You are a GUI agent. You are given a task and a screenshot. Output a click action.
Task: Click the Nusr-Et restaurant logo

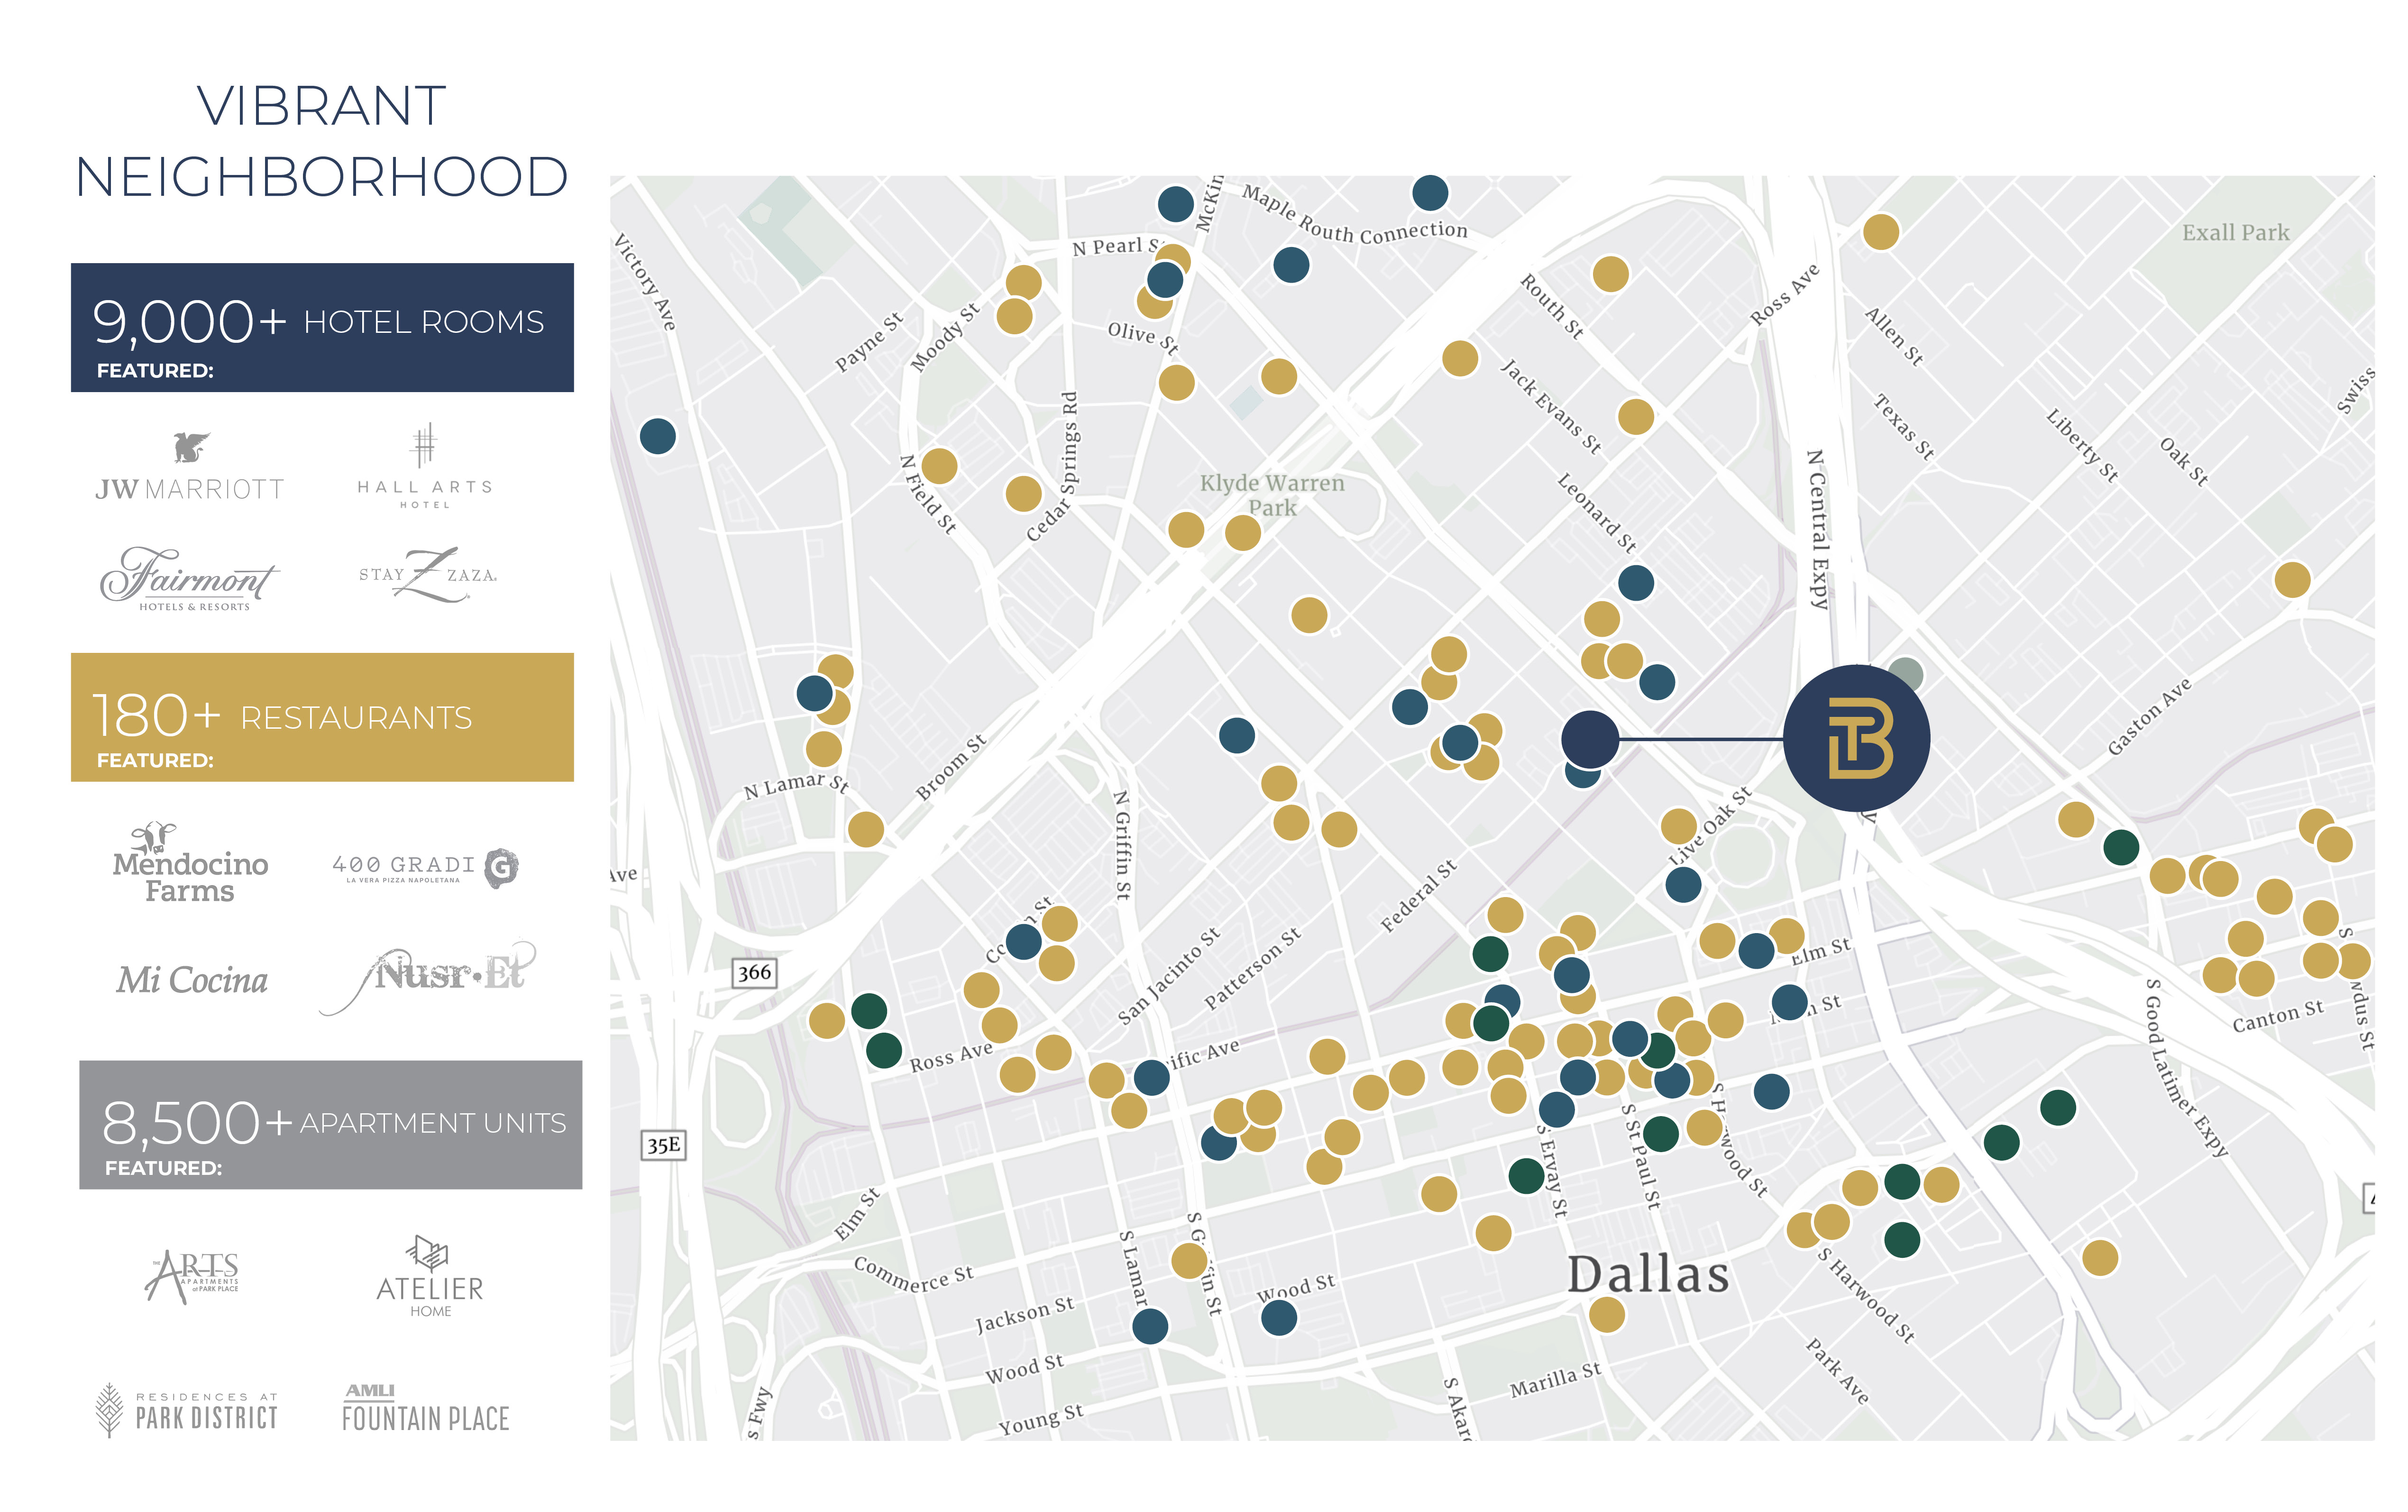pos(428,976)
